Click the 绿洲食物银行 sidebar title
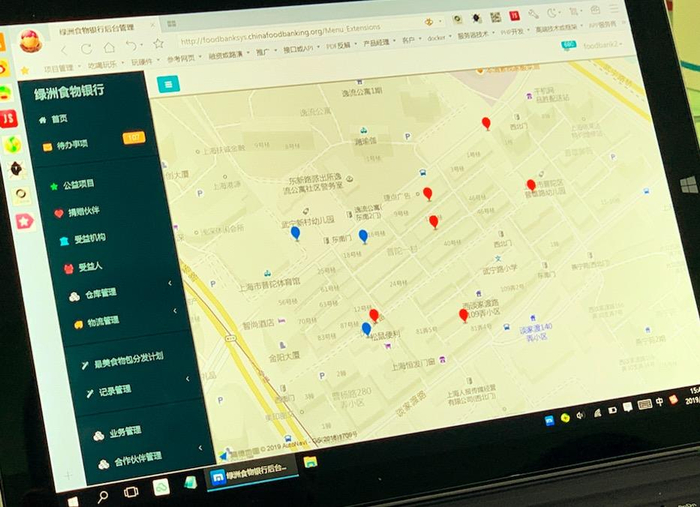 click(x=69, y=92)
